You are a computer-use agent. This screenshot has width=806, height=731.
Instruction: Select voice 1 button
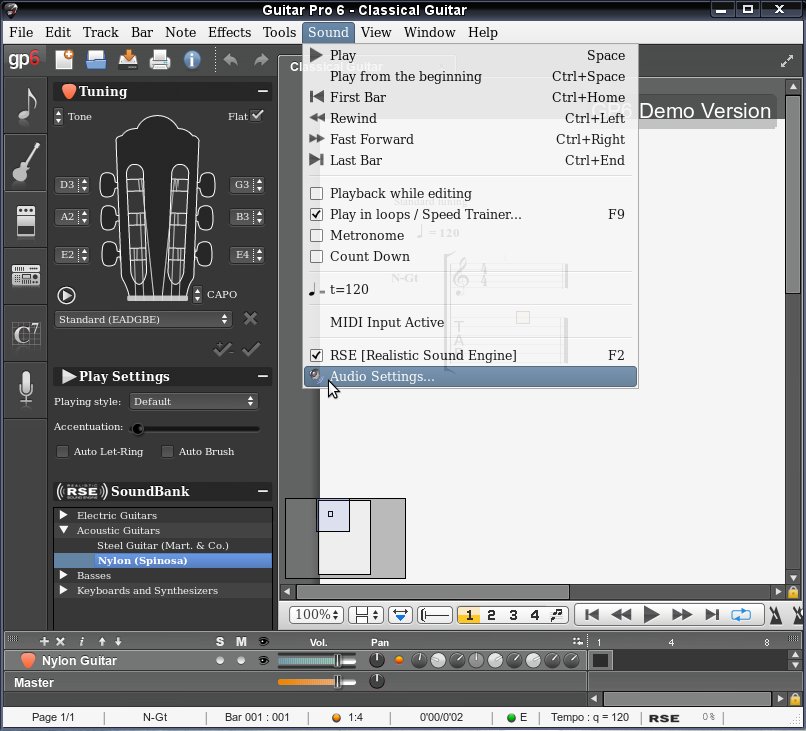[x=469, y=615]
